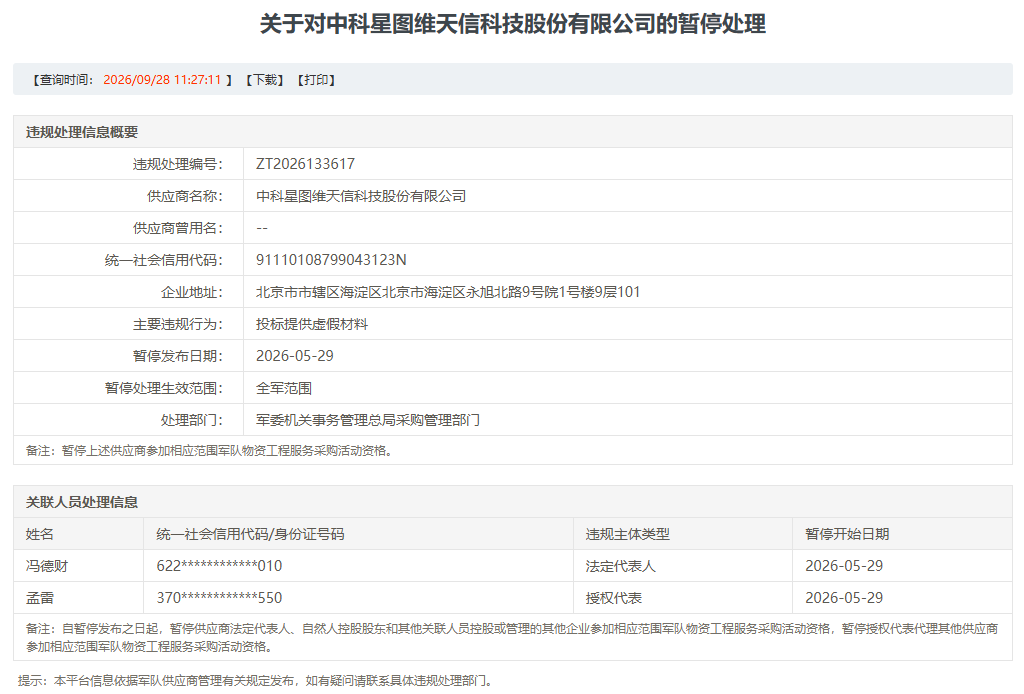The height and width of the screenshot is (694, 1024).
Task: Click the 姓名 column header
Action: (39, 534)
